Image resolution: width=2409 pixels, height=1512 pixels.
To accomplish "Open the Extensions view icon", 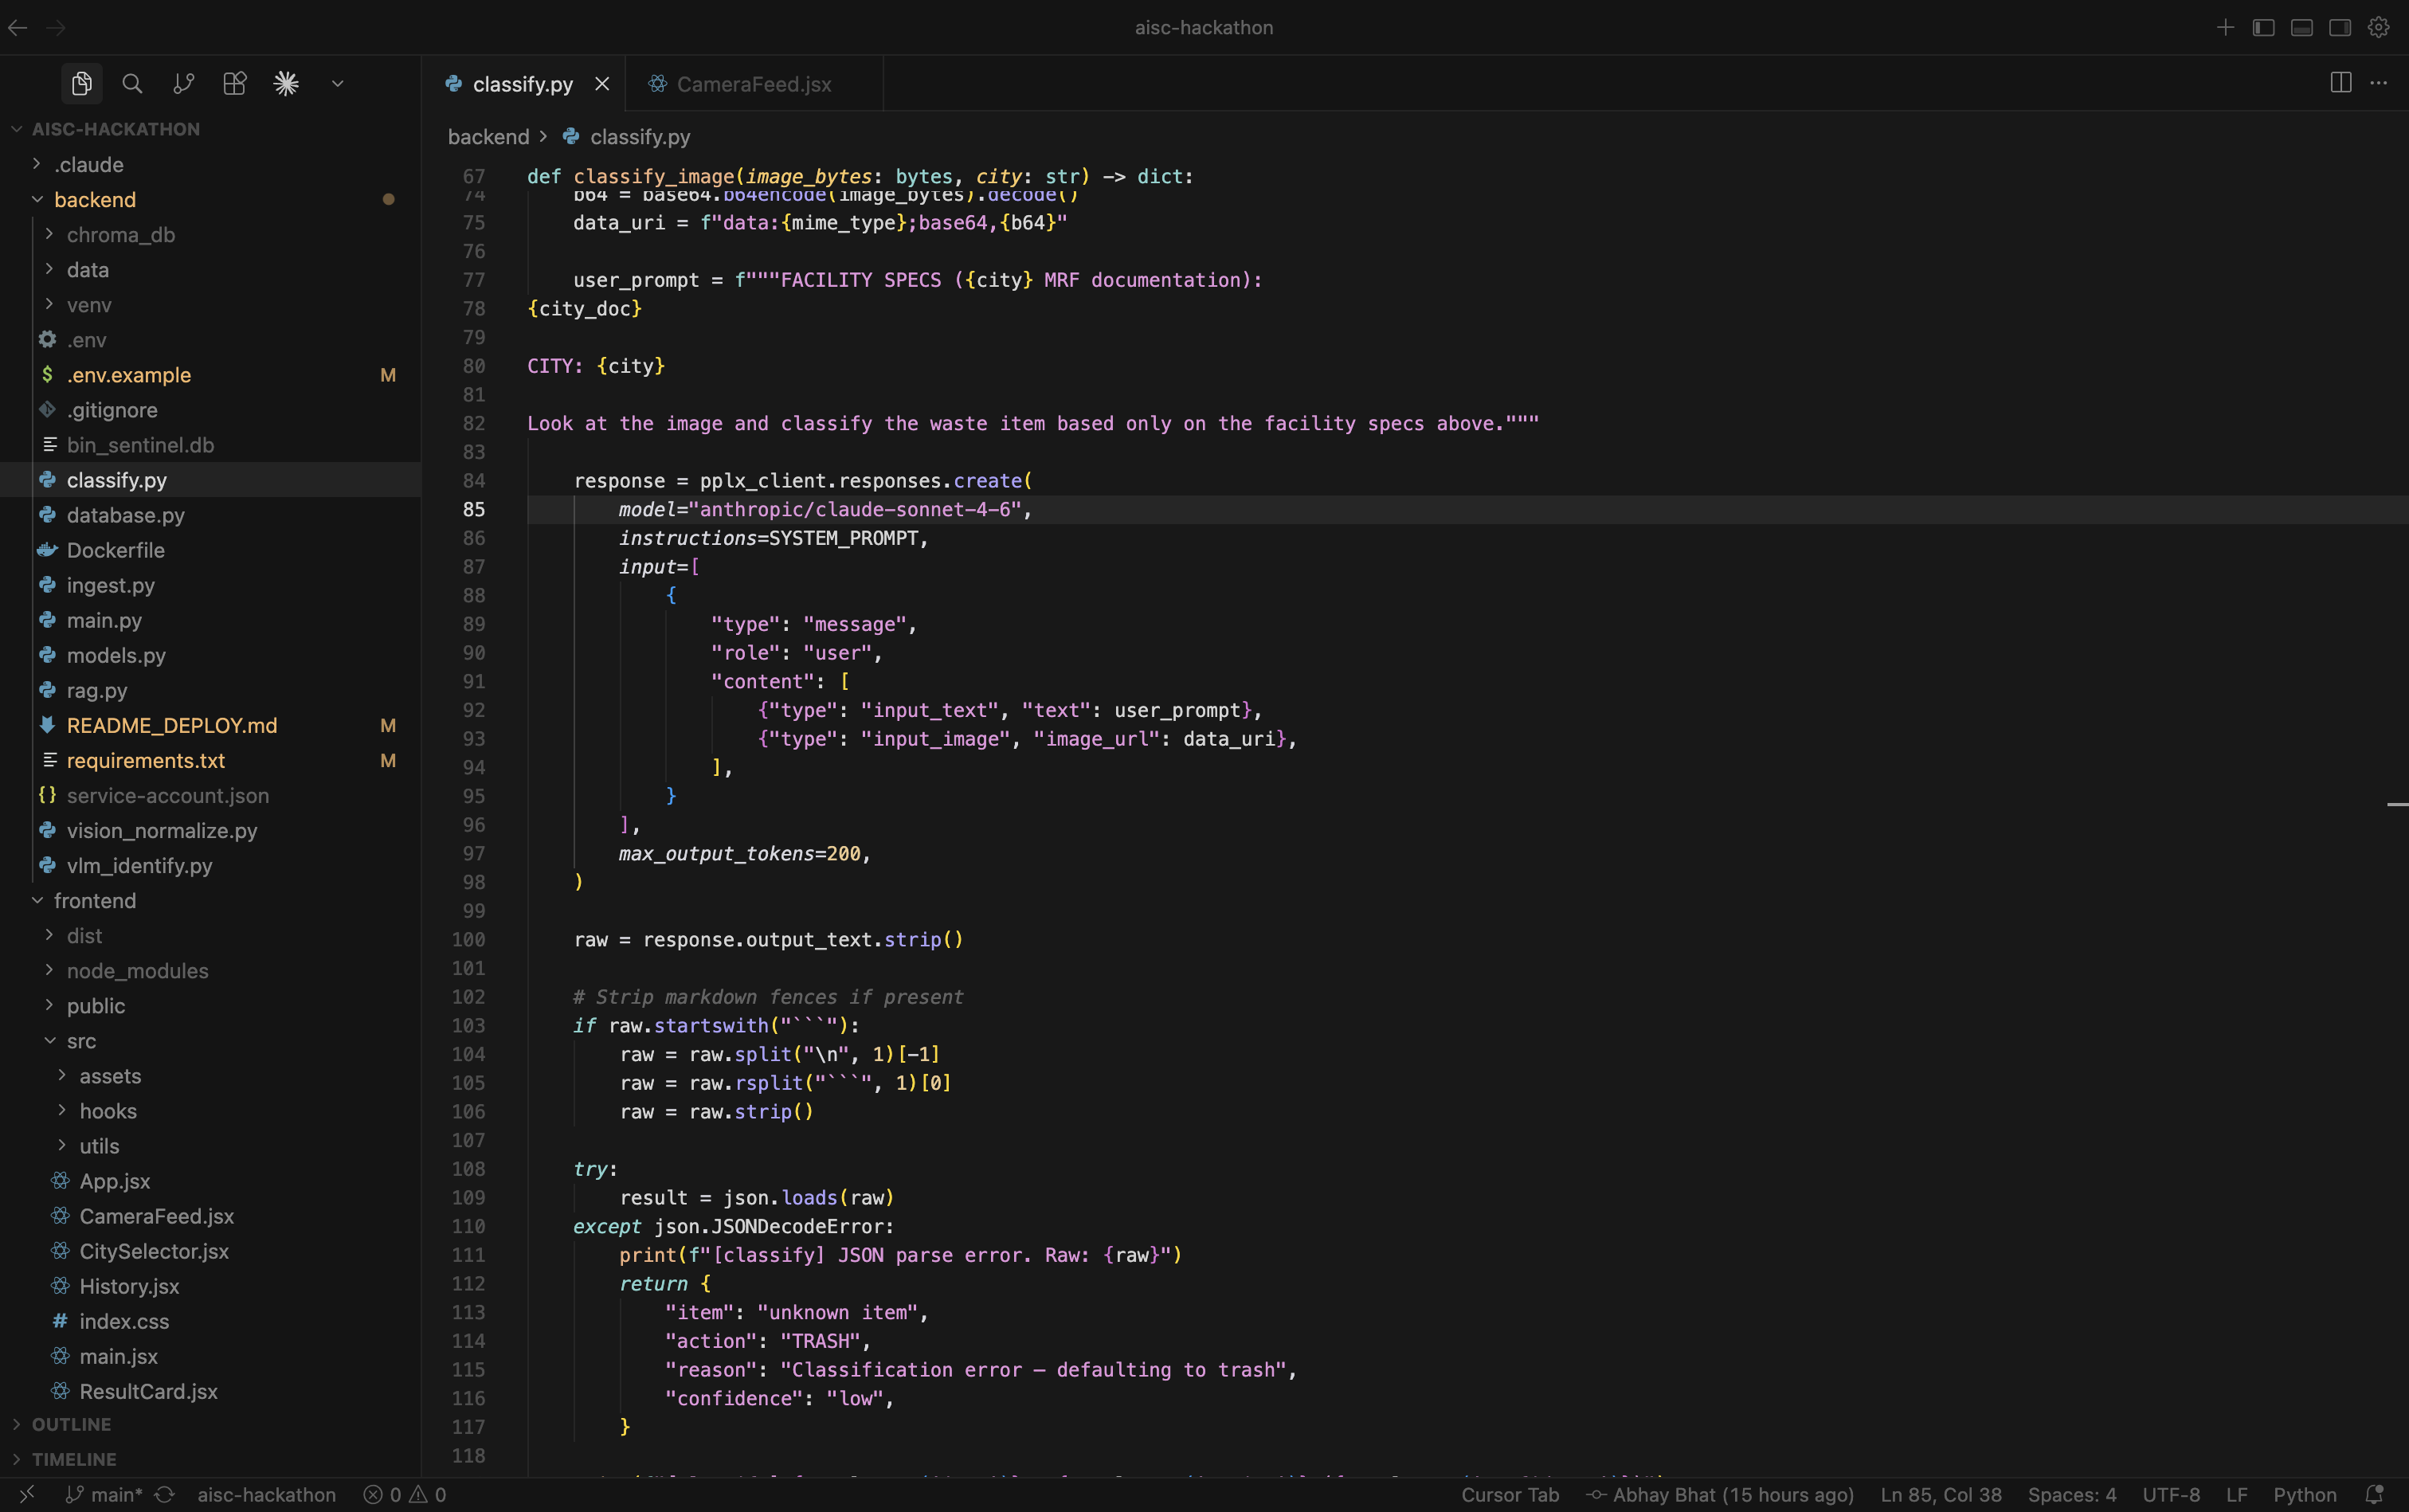I will tap(235, 84).
